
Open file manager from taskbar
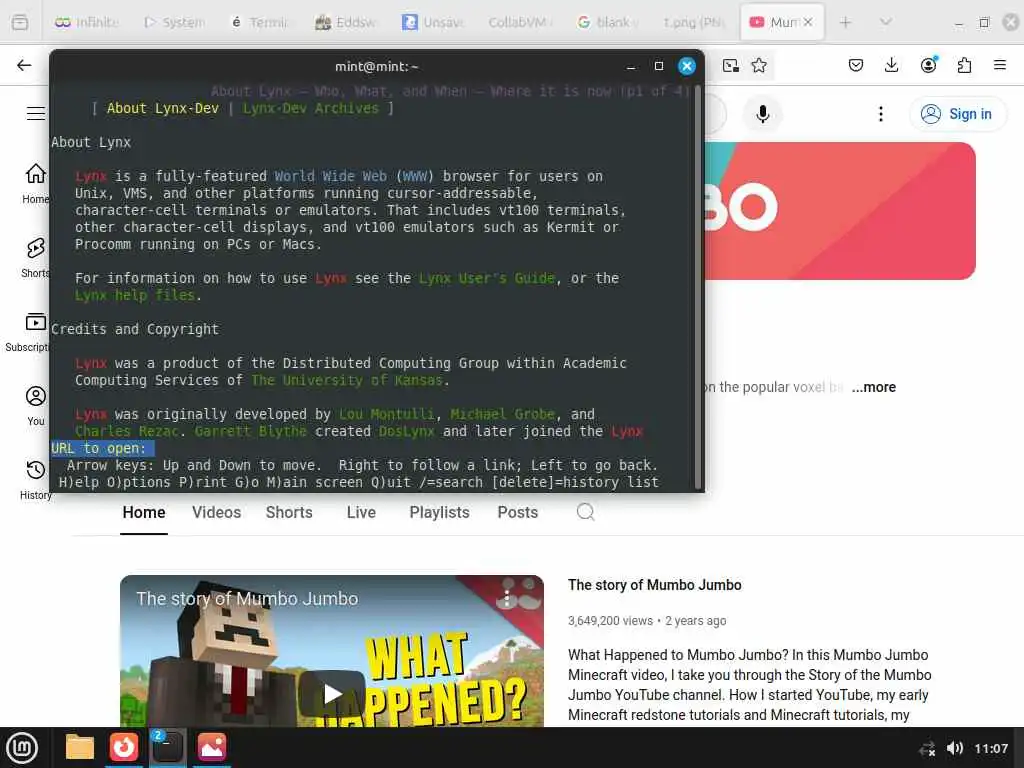pyautogui.click(x=80, y=747)
